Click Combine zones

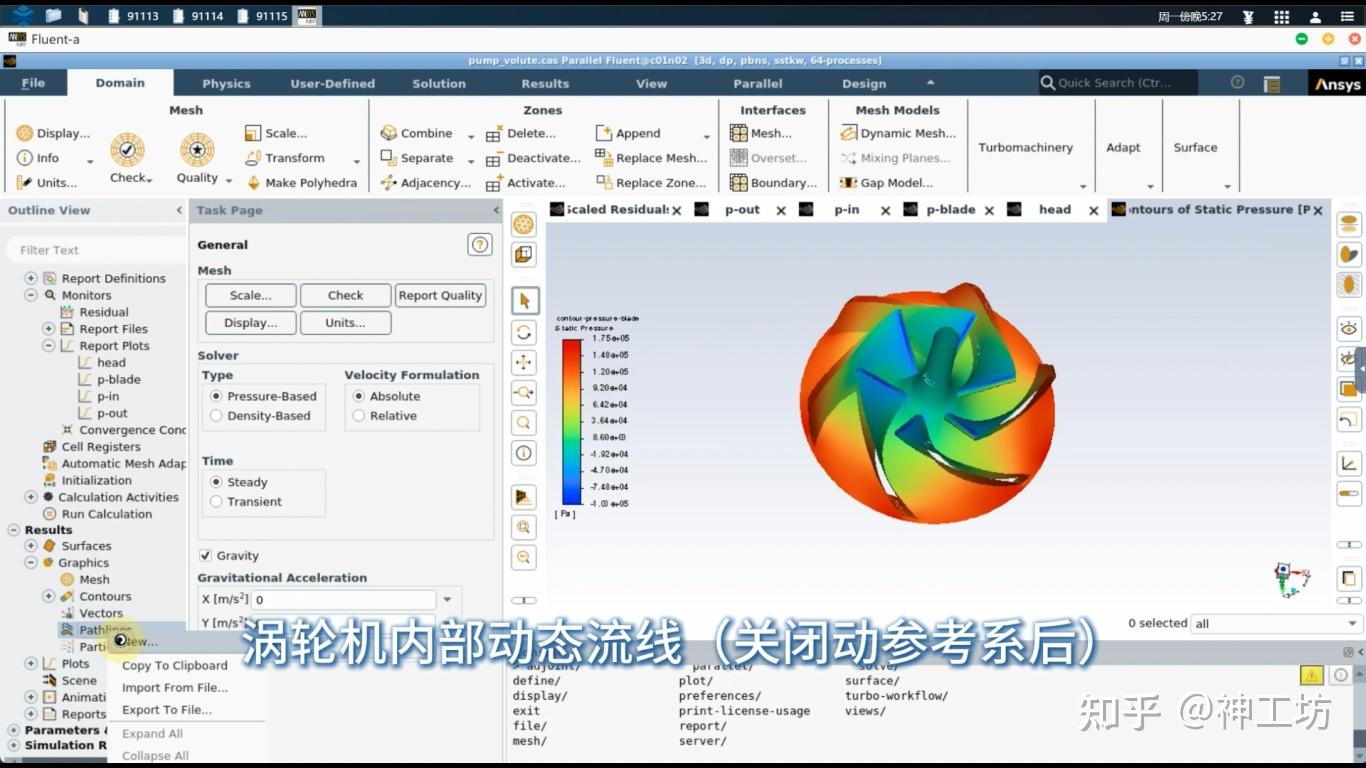click(x=416, y=133)
